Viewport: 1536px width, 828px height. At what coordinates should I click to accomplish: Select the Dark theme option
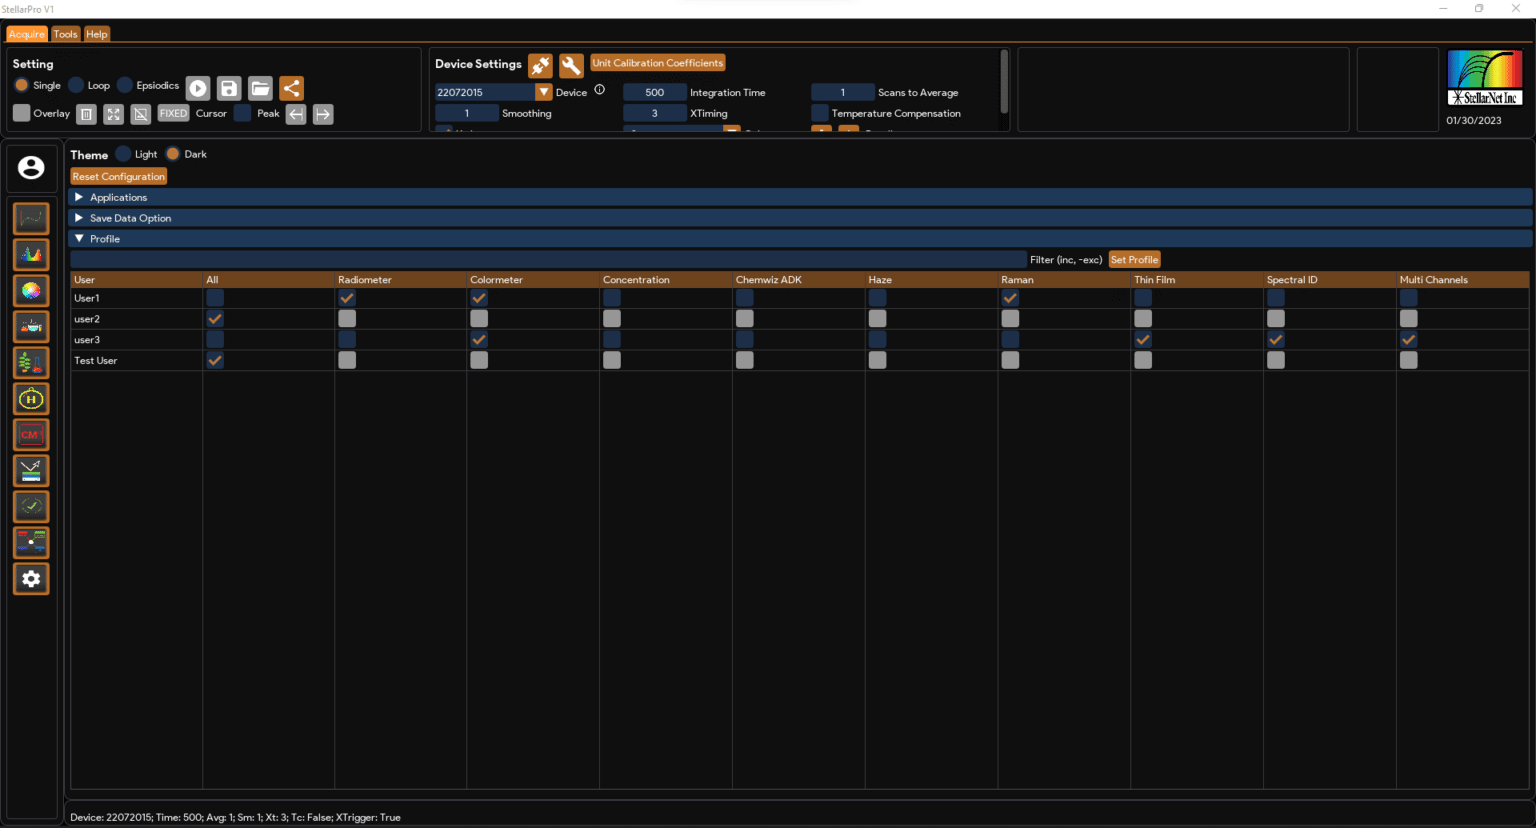[173, 154]
